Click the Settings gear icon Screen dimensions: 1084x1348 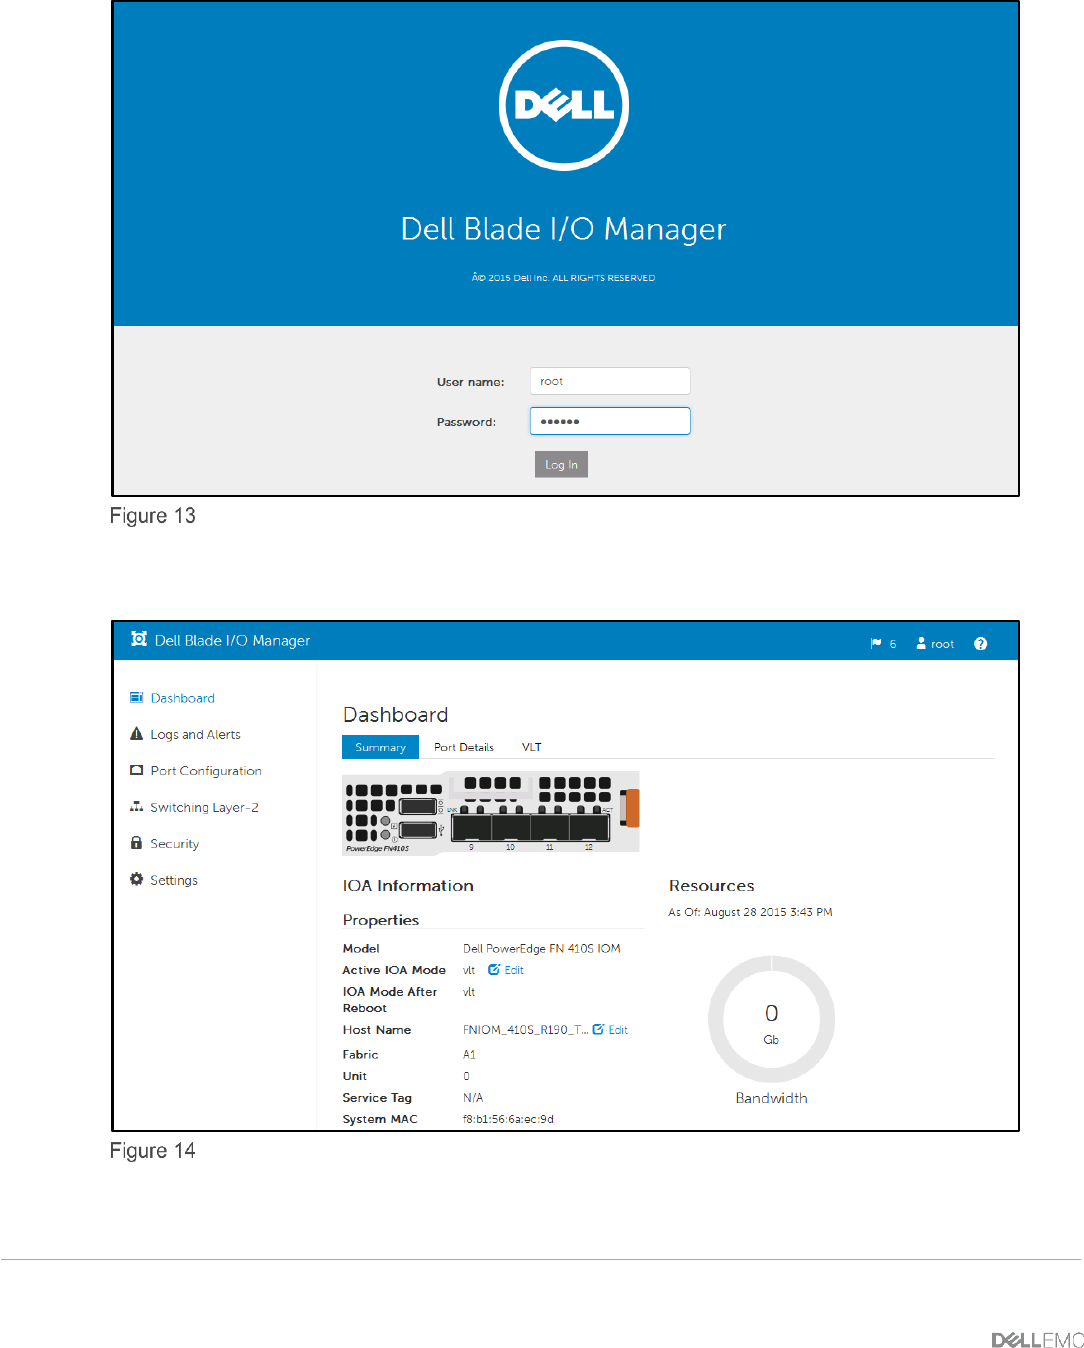(137, 879)
